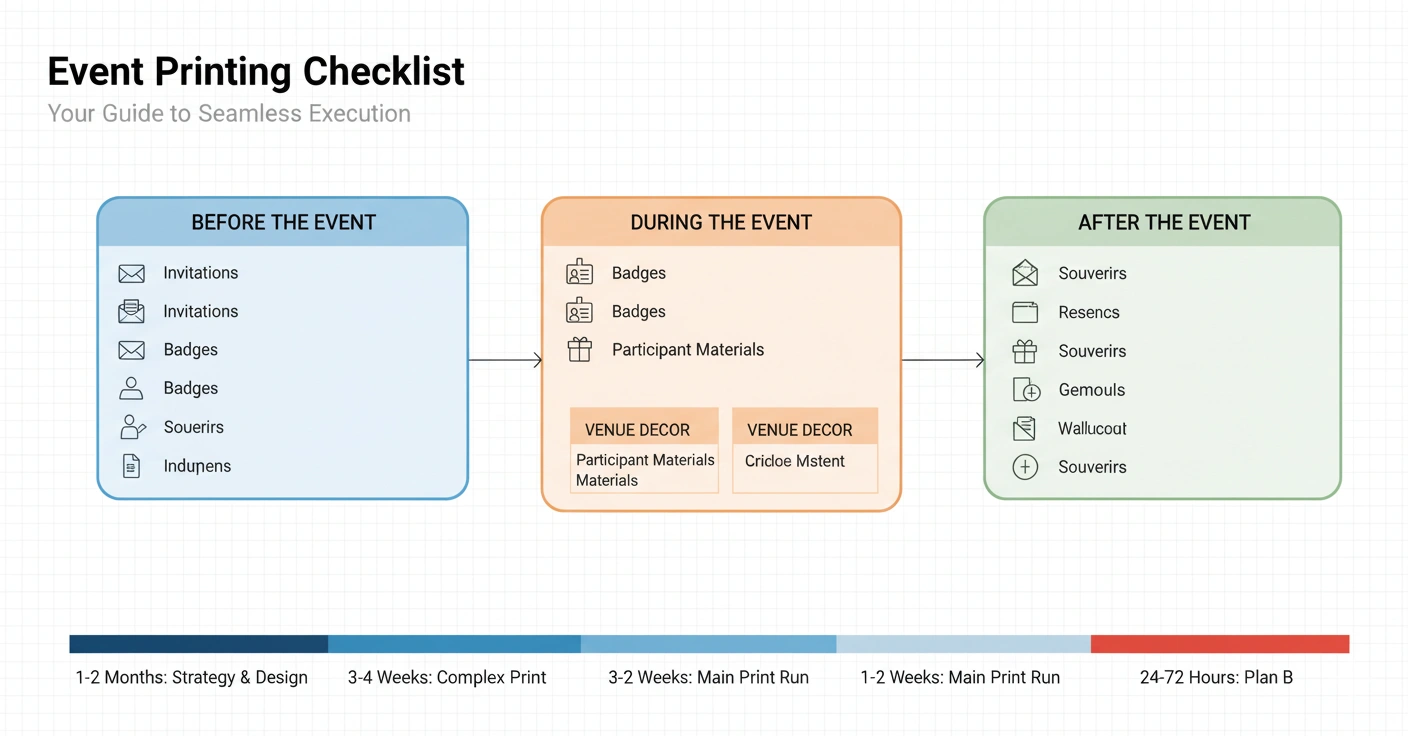Click the Event Printing Checklist title
Image resolution: width=1408 pixels, height=736 pixels.
[256, 72]
